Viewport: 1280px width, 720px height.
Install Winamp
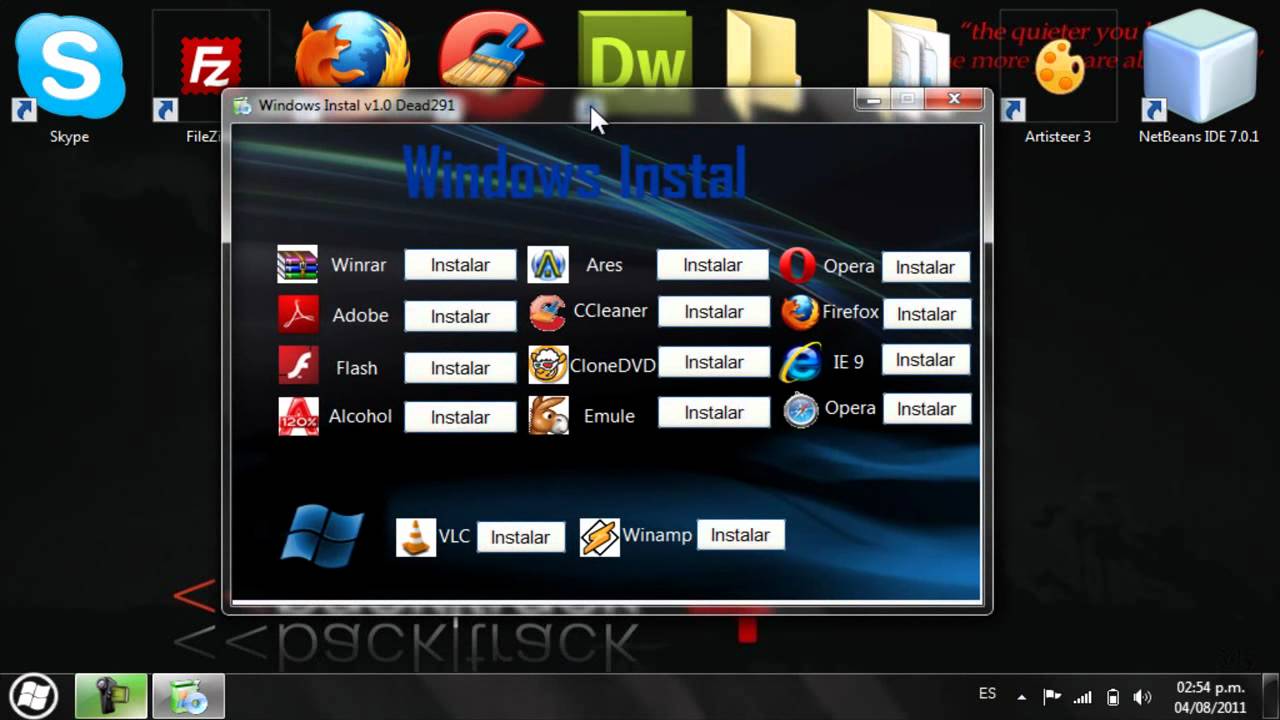(x=740, y=535)
